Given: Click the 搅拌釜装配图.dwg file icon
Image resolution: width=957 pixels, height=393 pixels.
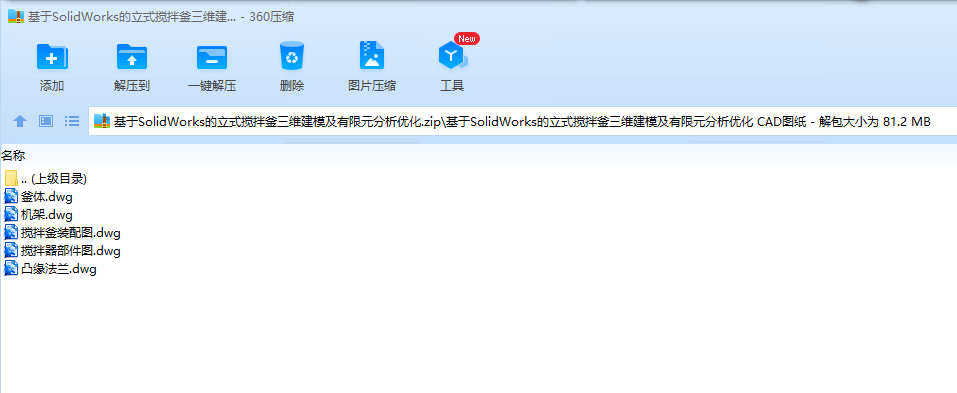Looking at the screenshot, I should (11, 233).
